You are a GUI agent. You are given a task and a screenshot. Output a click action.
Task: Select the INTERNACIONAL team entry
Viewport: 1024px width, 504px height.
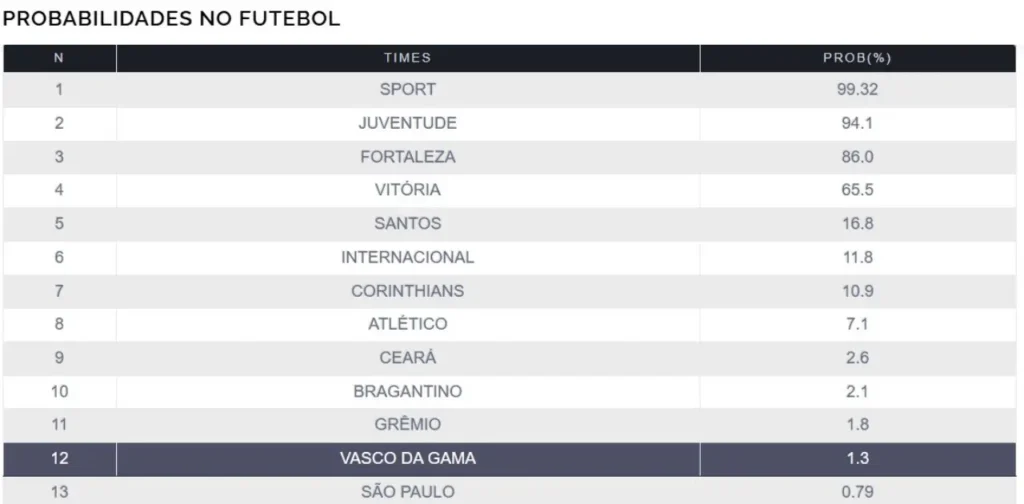pos(407,257)
